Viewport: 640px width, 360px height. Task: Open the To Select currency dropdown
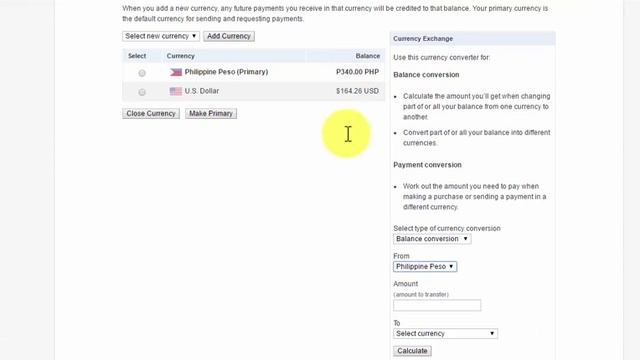pos(445,333)
